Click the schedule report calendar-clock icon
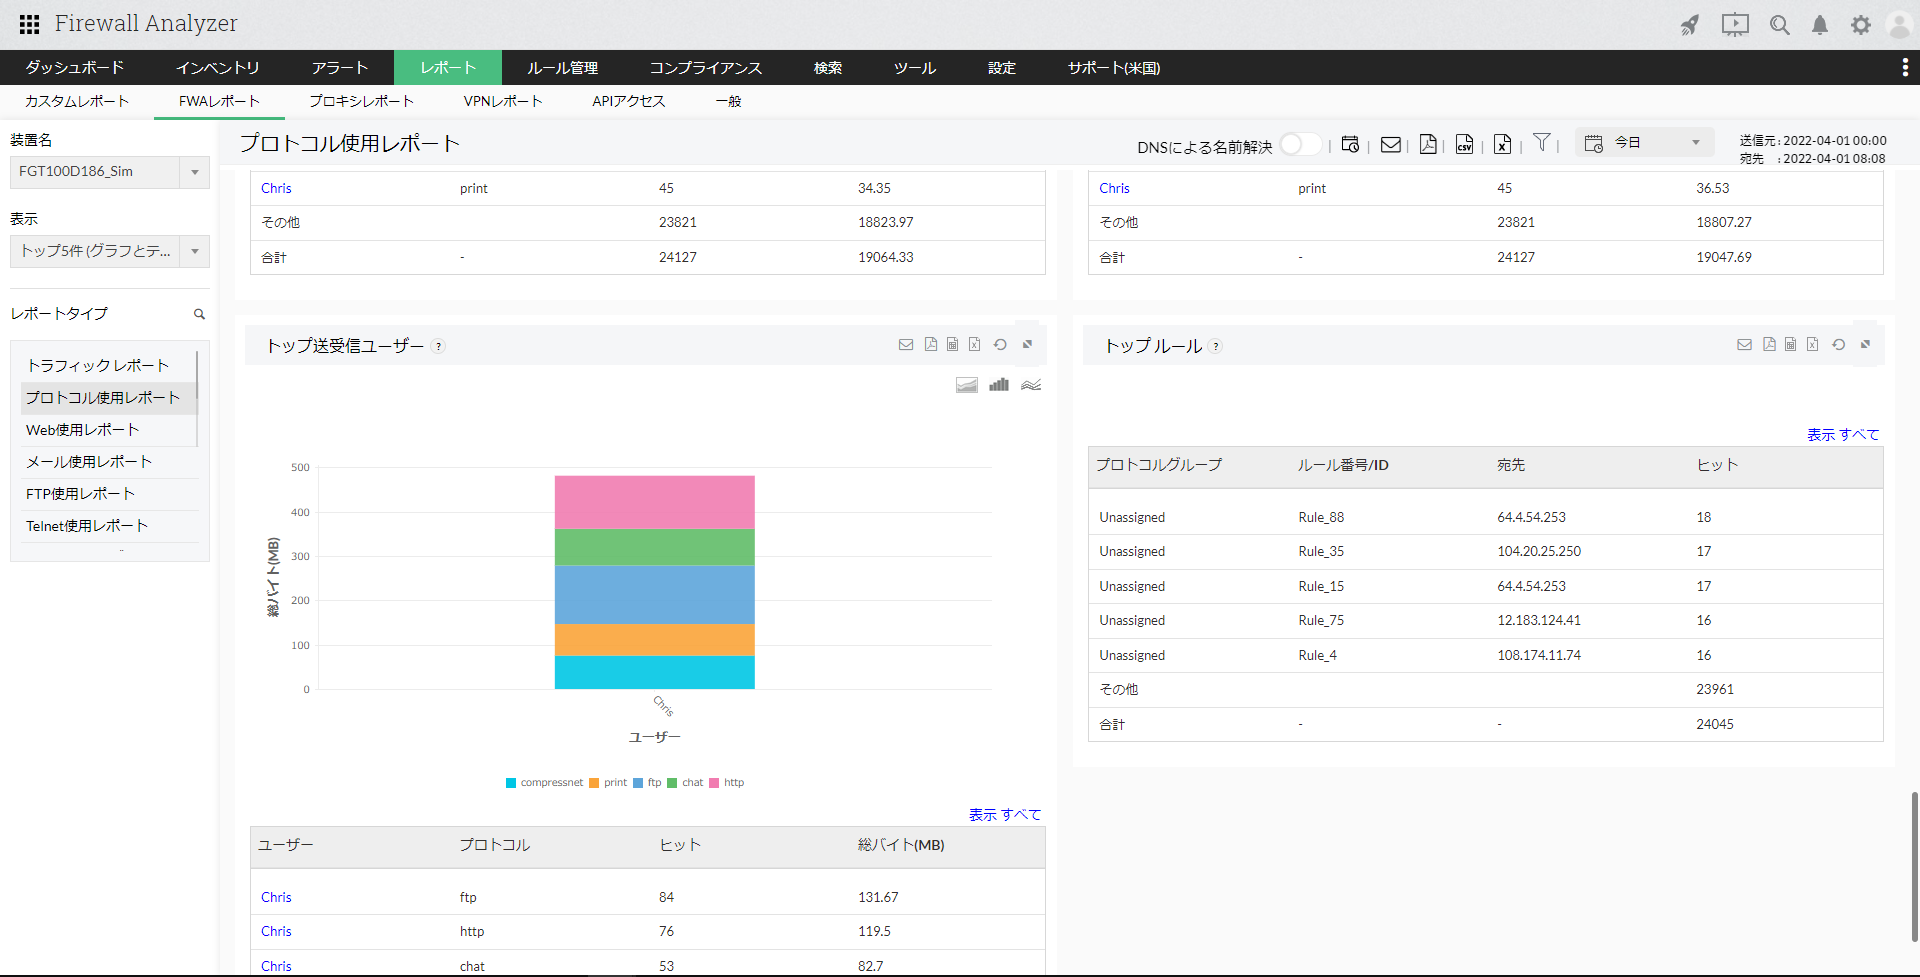 coord(1350,145)
